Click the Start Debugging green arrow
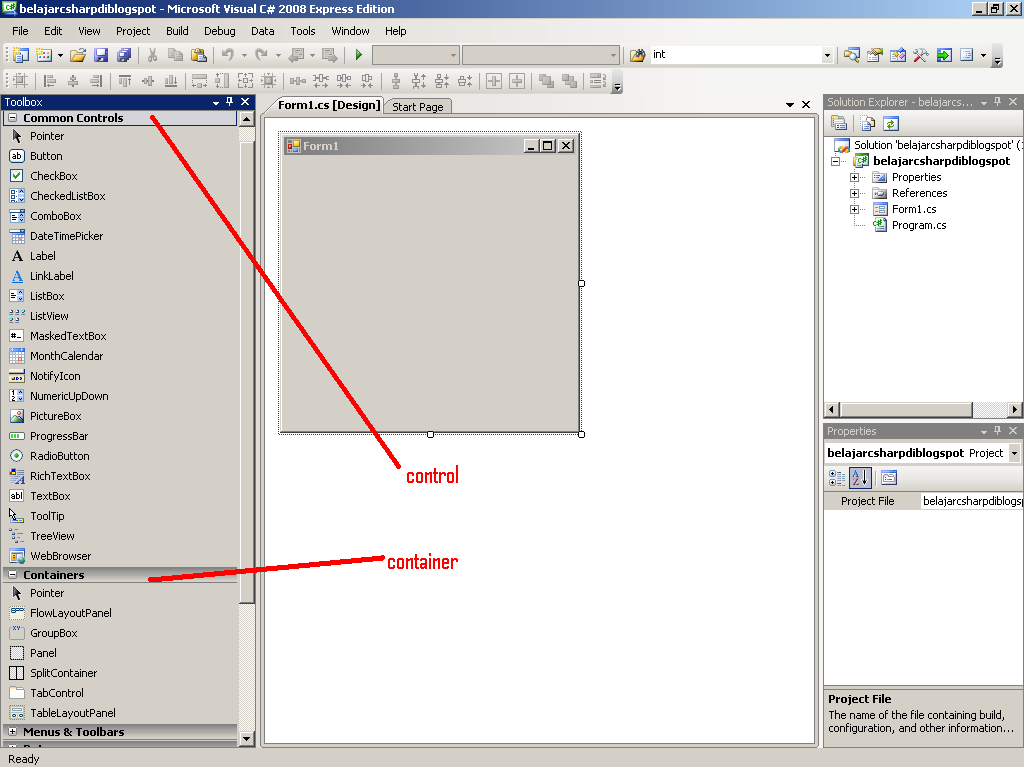The image size is (1024, 768). click(358, 55)
